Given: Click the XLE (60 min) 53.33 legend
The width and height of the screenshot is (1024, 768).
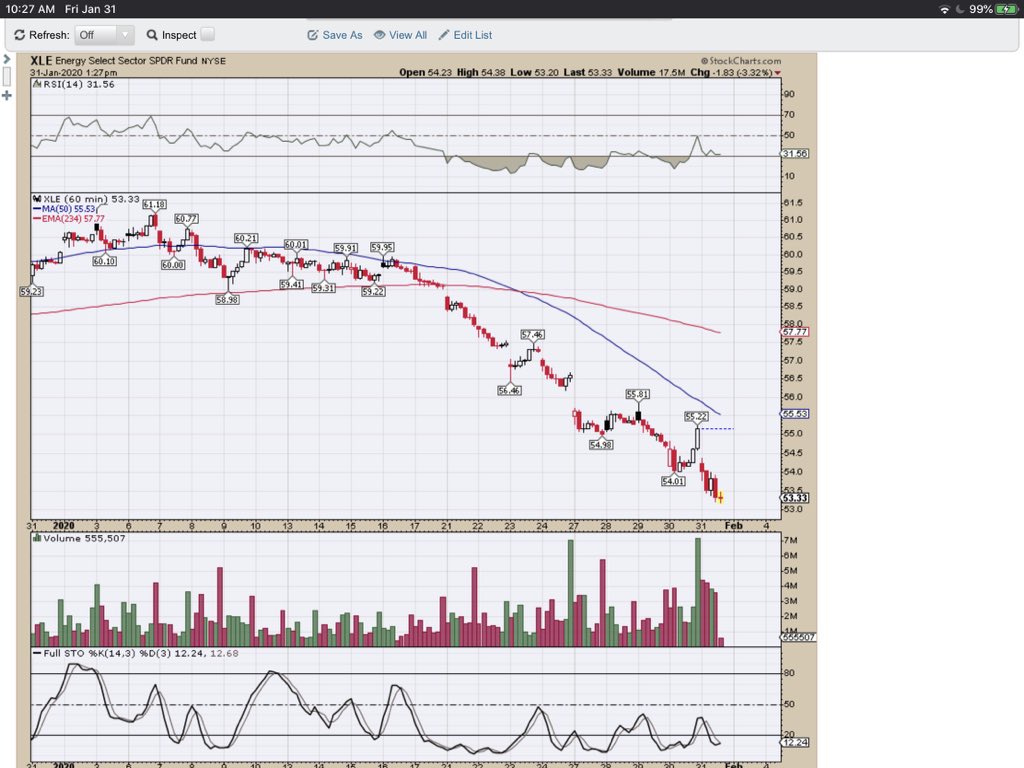Looking at the screenshot, I should (x=86, y=199).
